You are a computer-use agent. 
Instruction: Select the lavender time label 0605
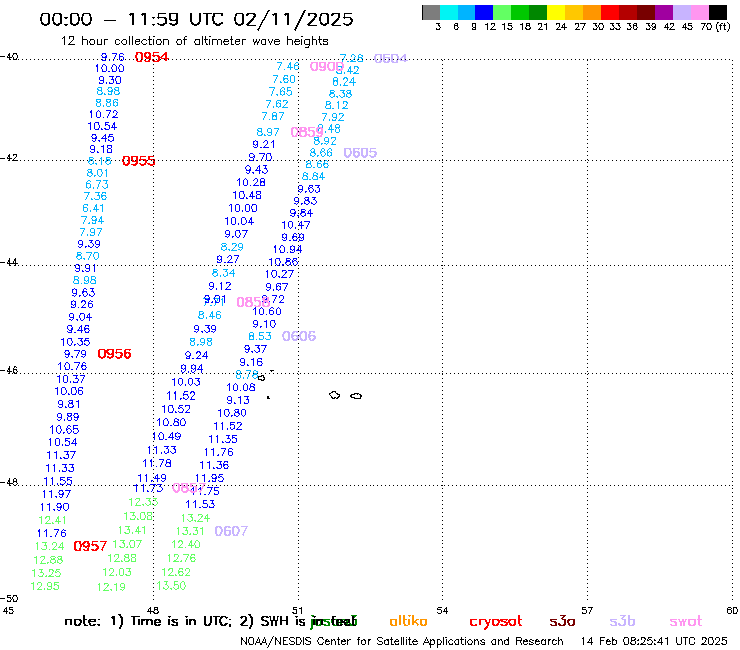pyautogui.click(x=360, y=152)
